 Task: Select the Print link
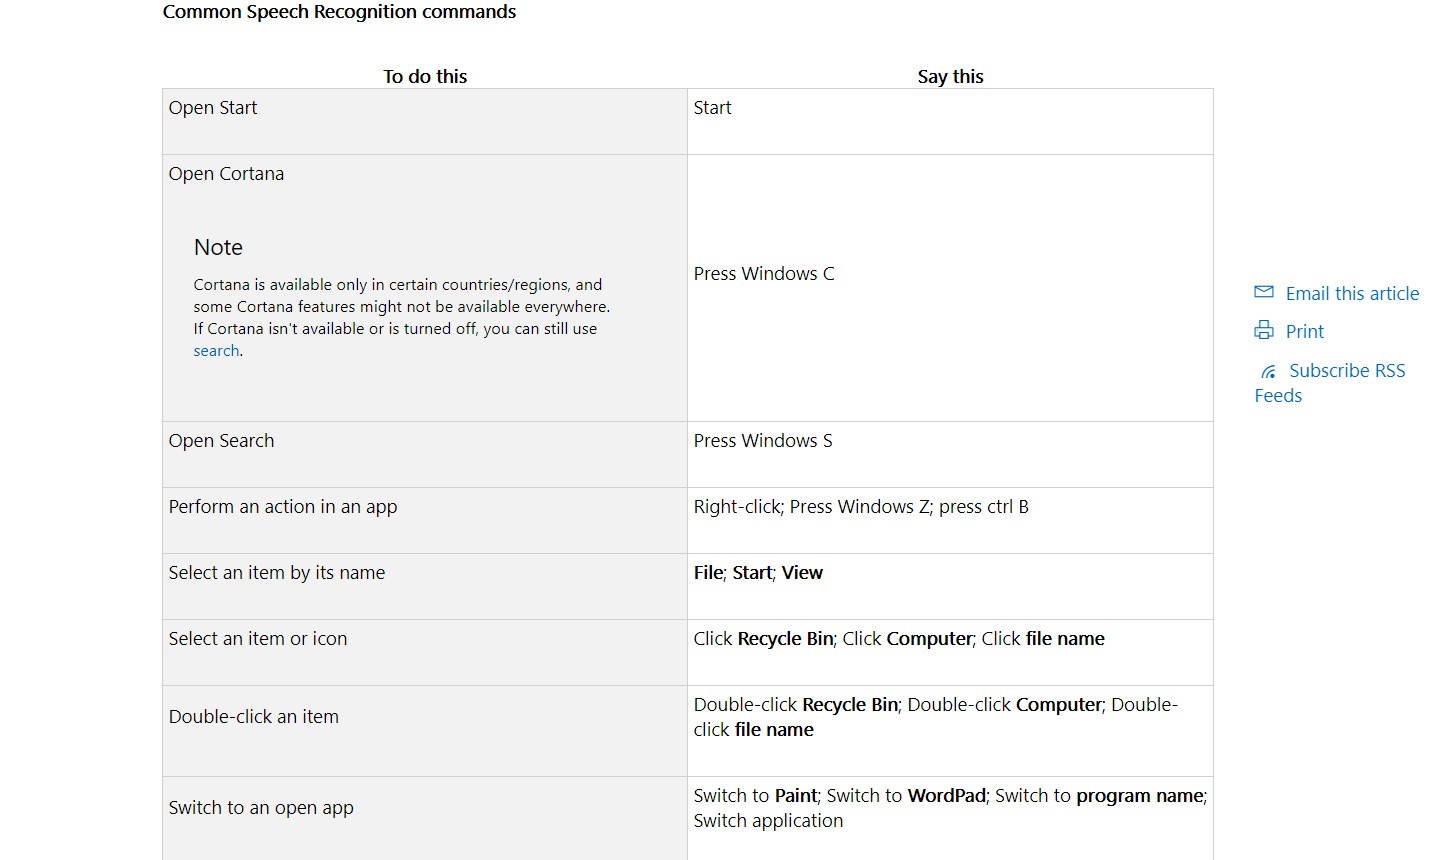pyautogui.click(x=1304, y=331)
